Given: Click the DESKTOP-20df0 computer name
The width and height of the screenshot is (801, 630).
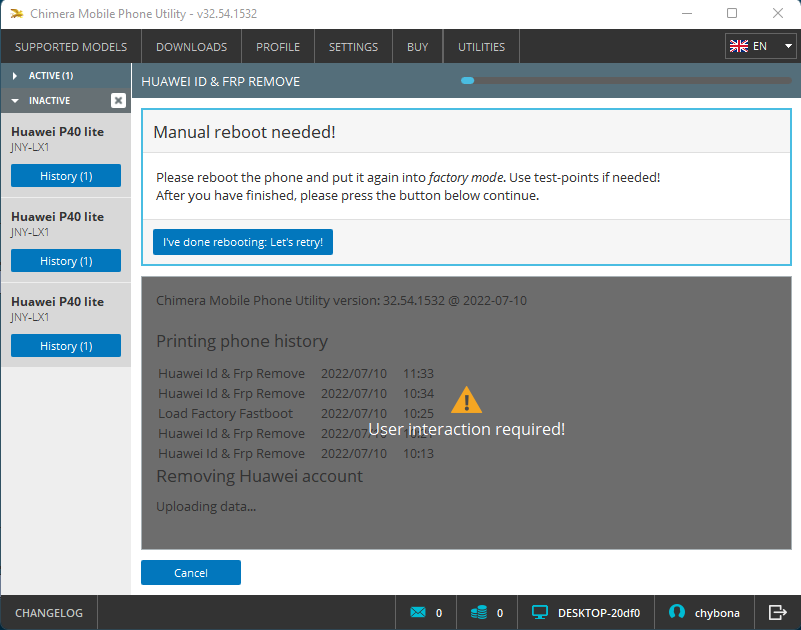Looking at the screenshot, I should click(599, 613).
